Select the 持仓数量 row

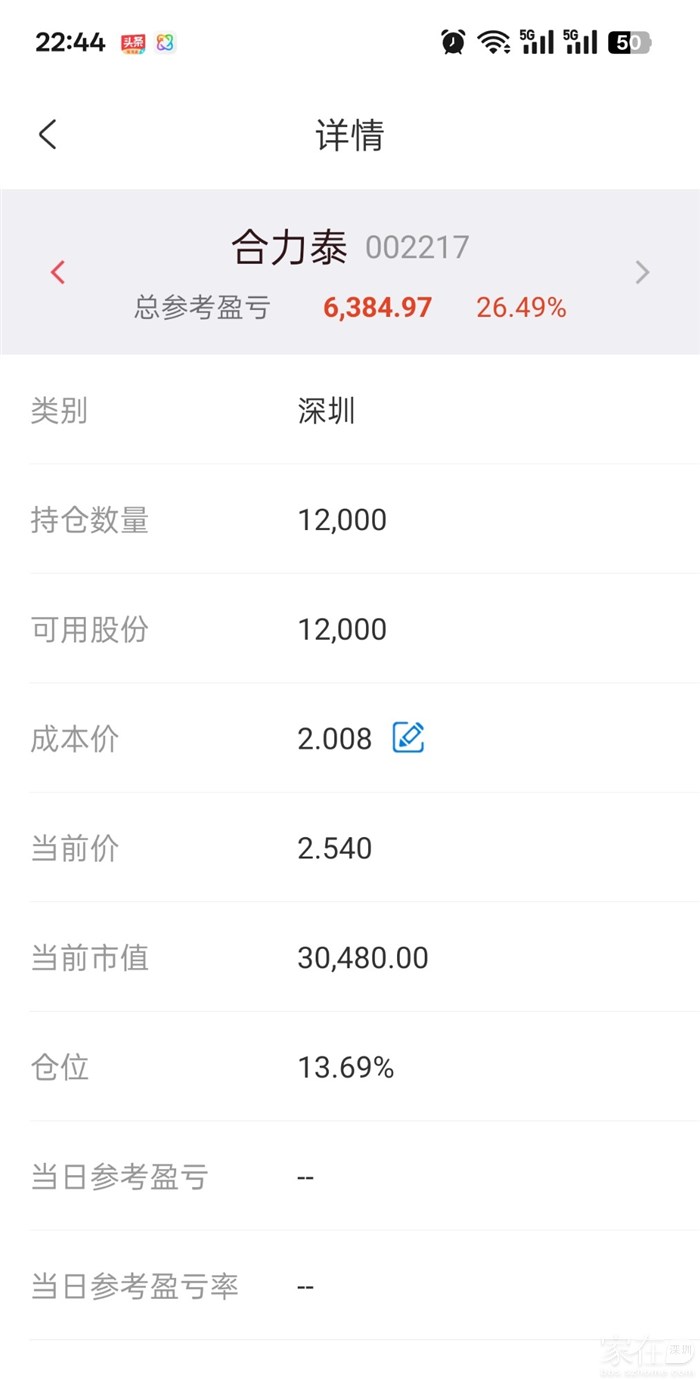[350, 520]
